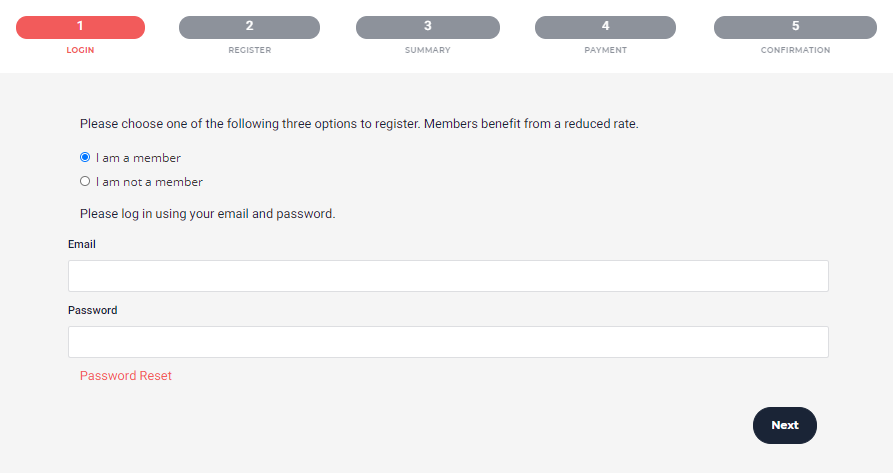
Task: Open the Password Reset link
Action: click(125, 376)
